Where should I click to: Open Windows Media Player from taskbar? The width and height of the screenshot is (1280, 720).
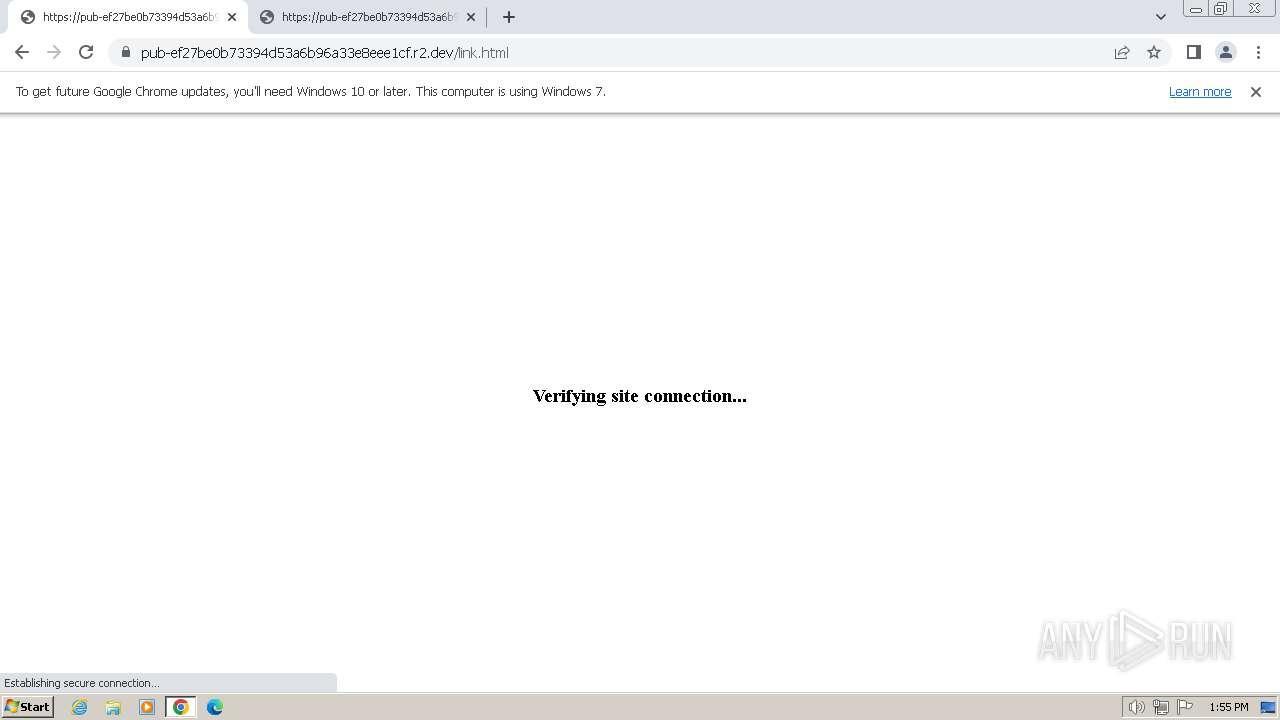pyautogui.click(x=147, y=707)
